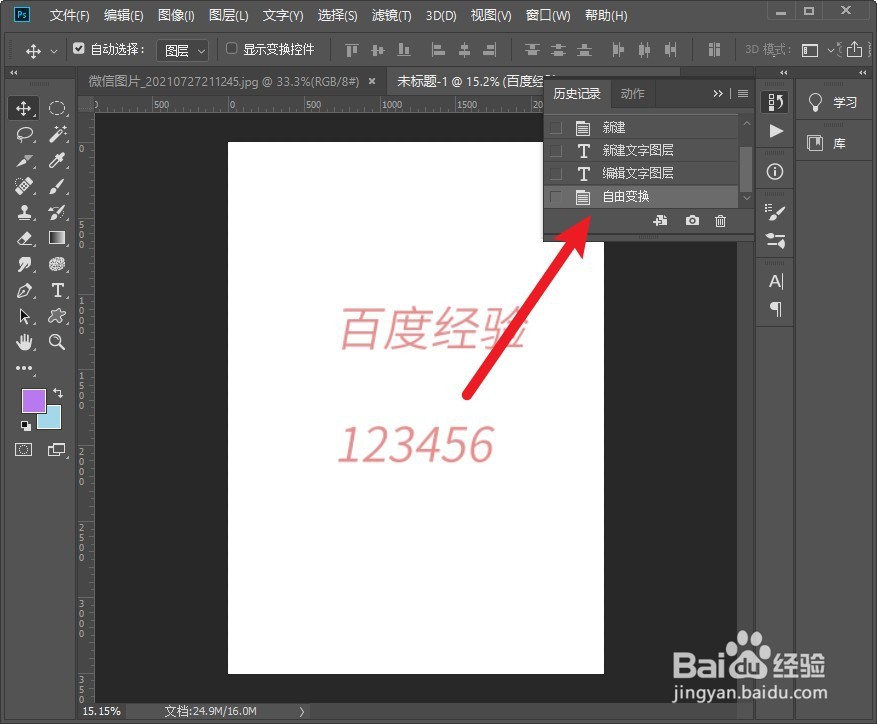Open the 库 panel
Image resolution: width=877 pixels, height=724 pixels.
pos(833,143)
